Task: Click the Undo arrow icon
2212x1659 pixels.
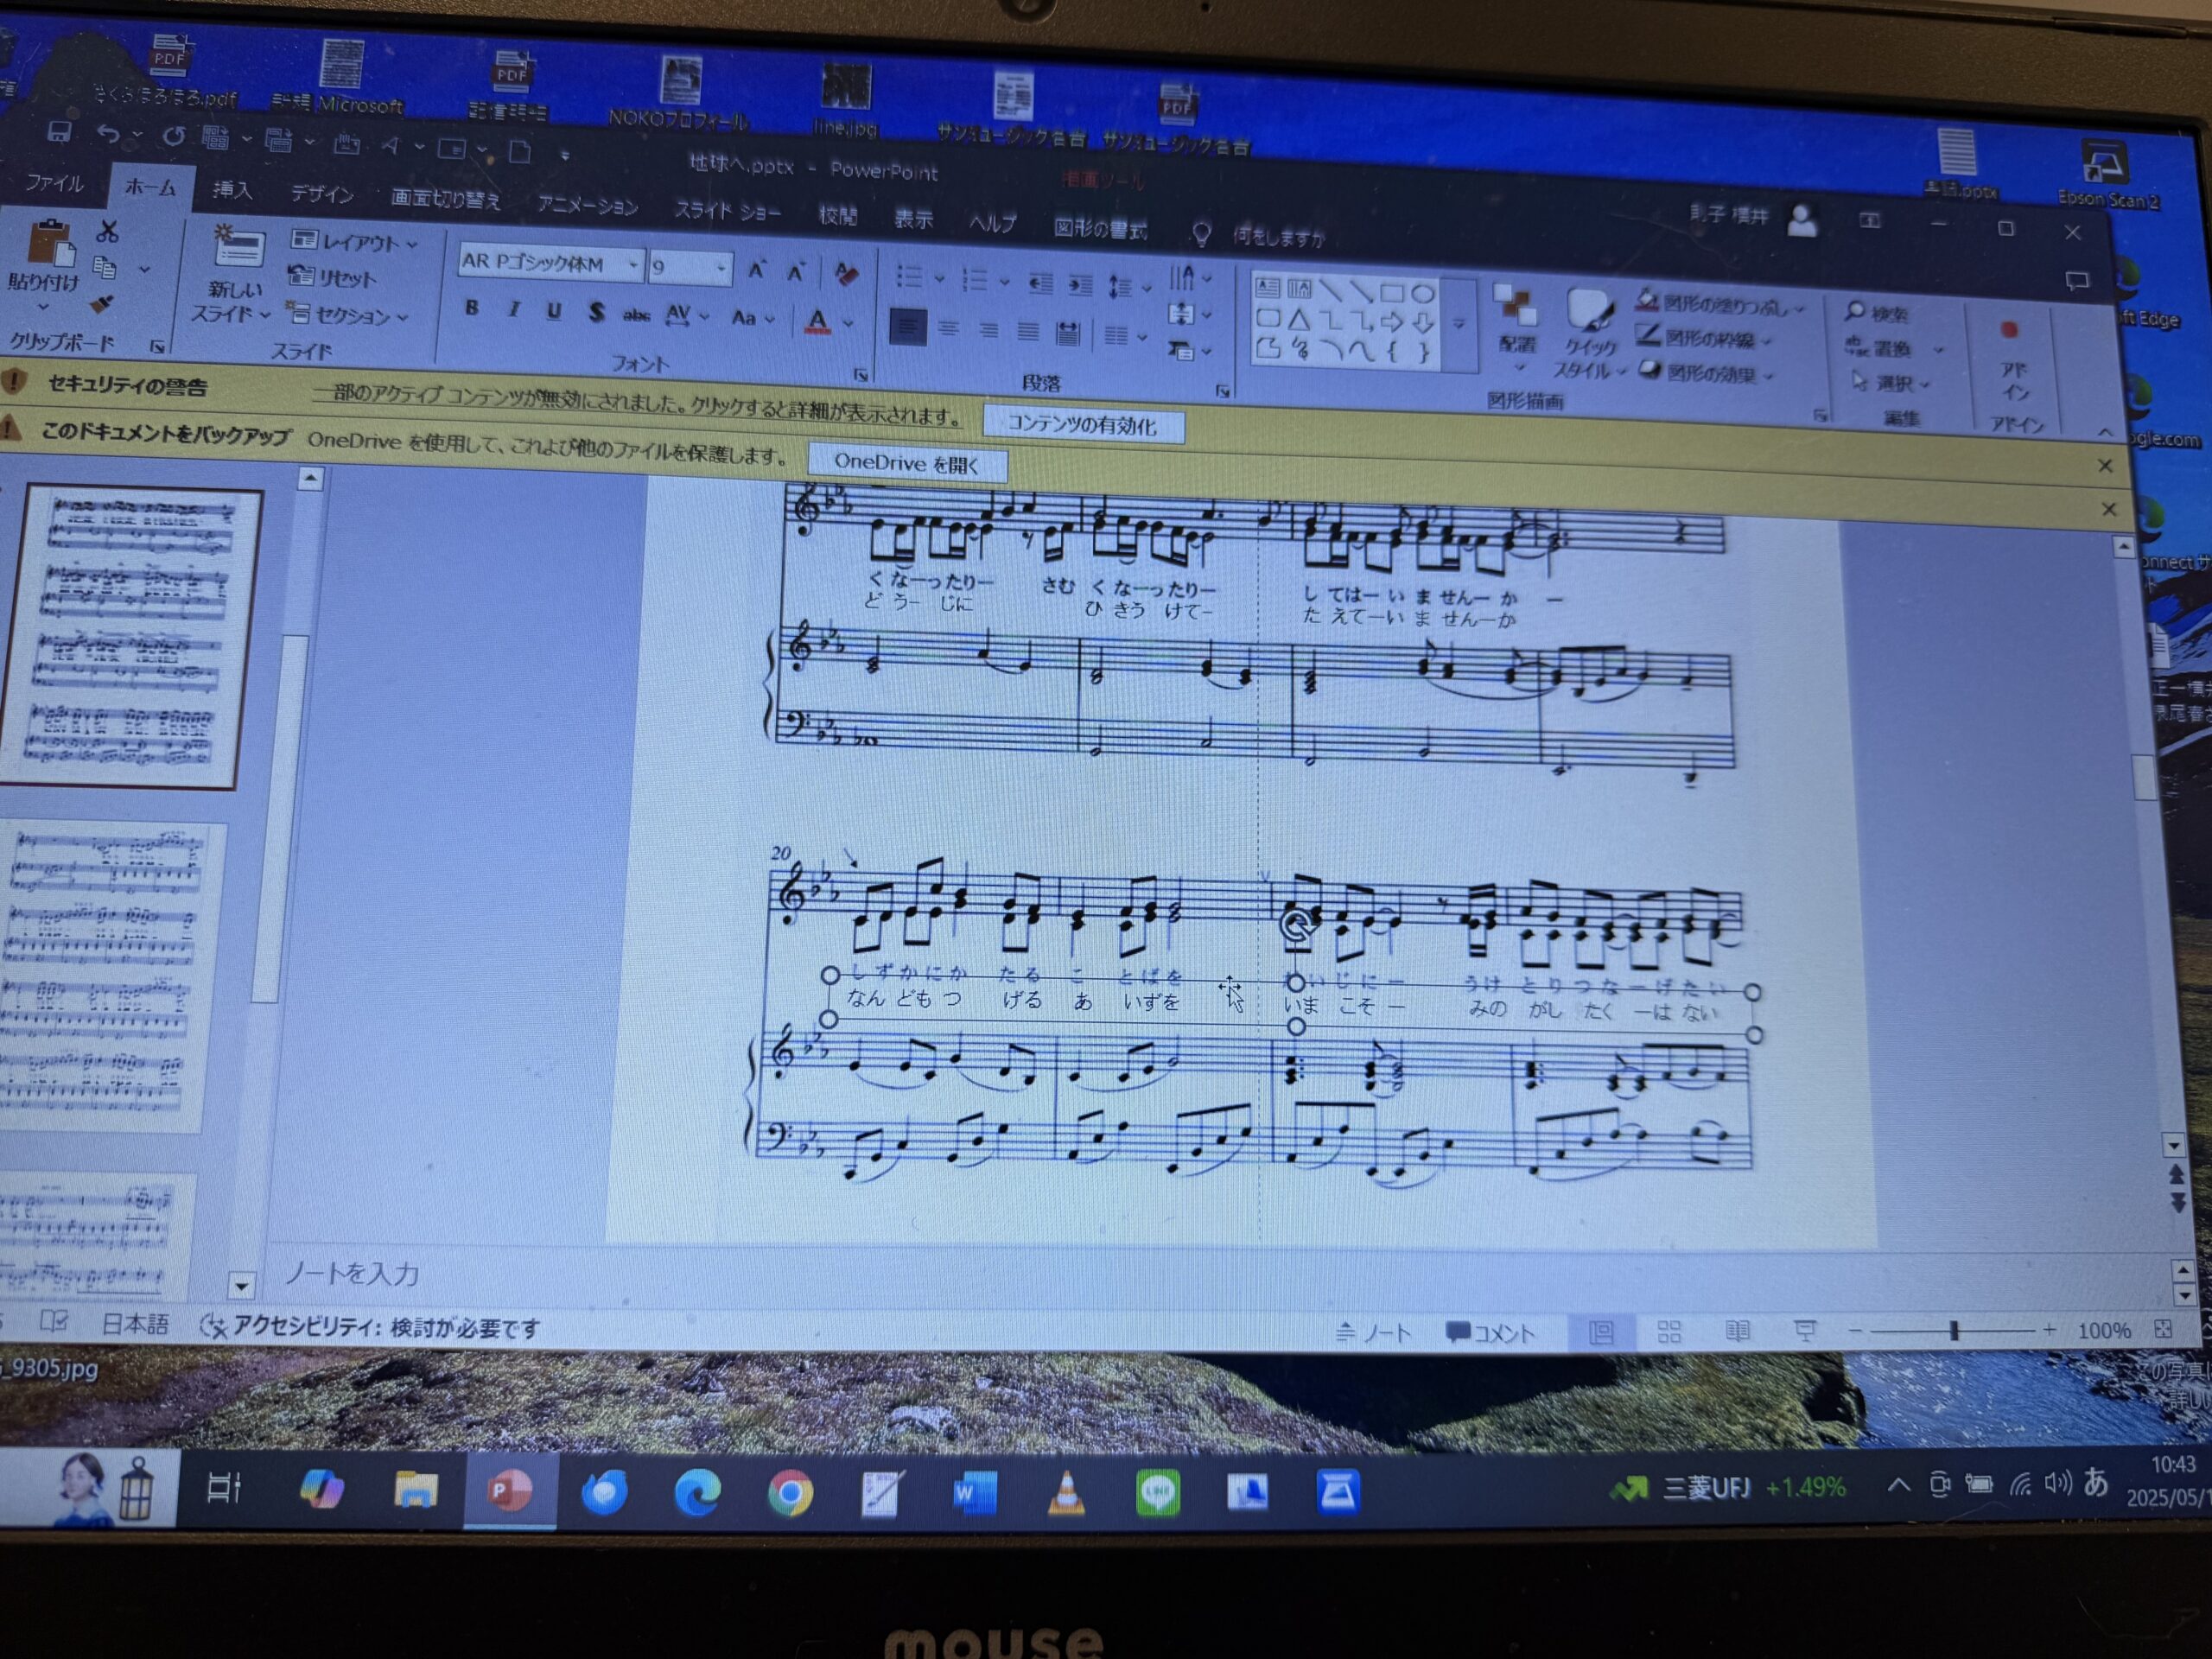Action: (108, 134)
